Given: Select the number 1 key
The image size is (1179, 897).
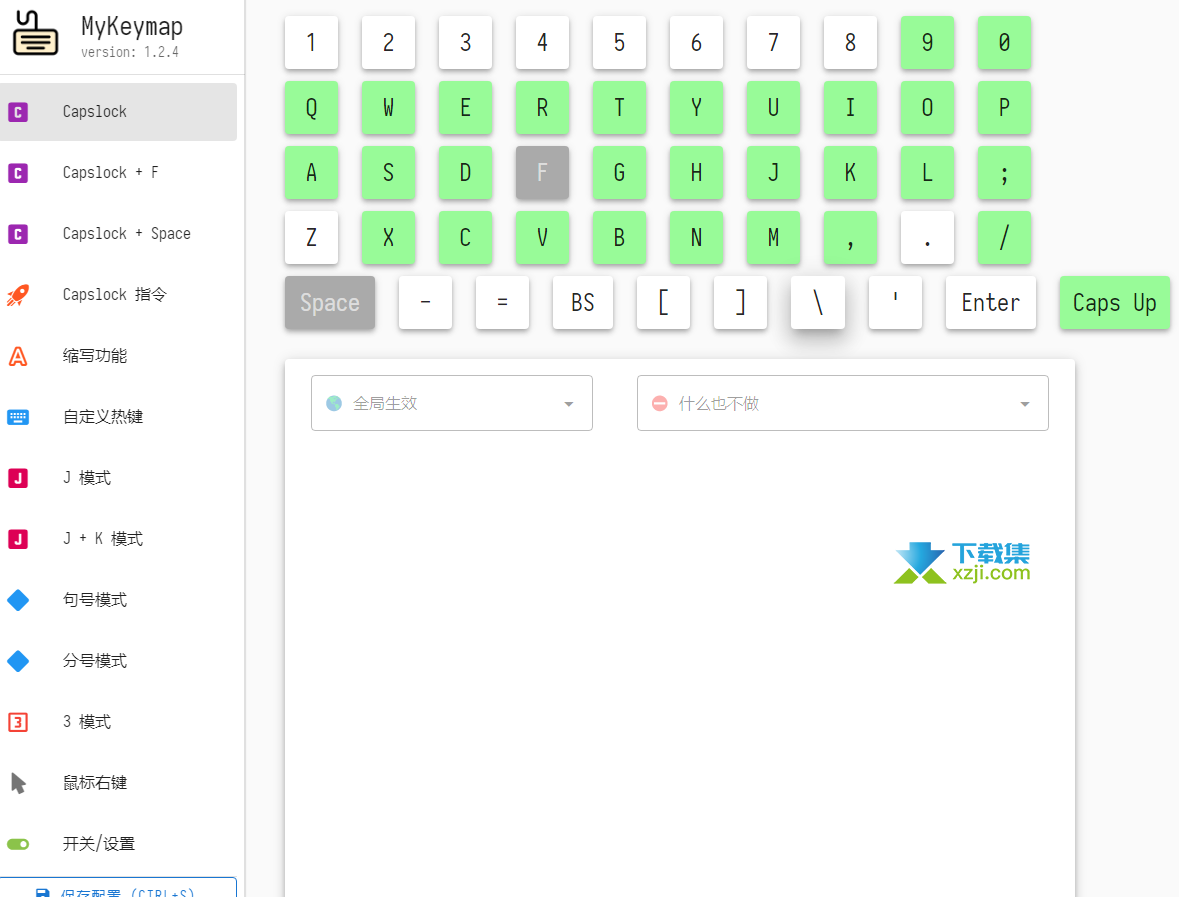Looking at the screenshot, I should [311, 43].
